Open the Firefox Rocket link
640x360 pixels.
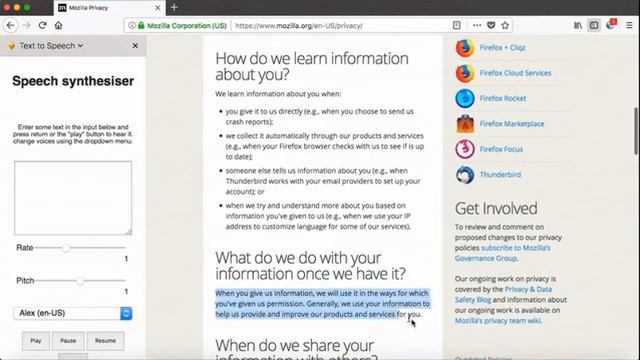tap(503, 98)
